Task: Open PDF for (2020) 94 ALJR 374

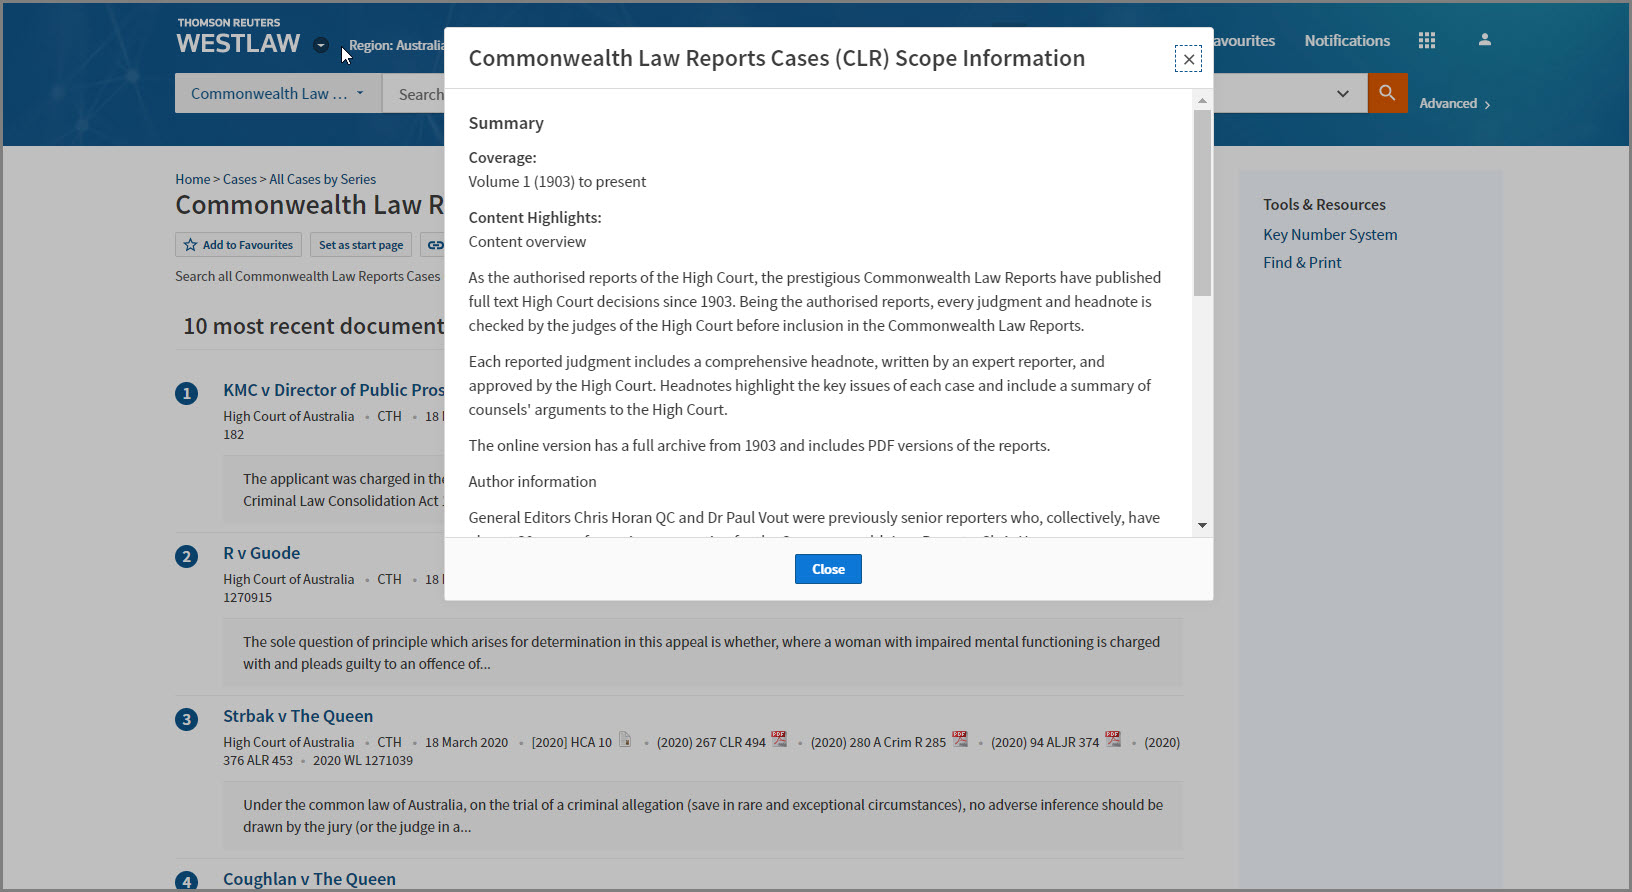Action: click(1113, 739)
